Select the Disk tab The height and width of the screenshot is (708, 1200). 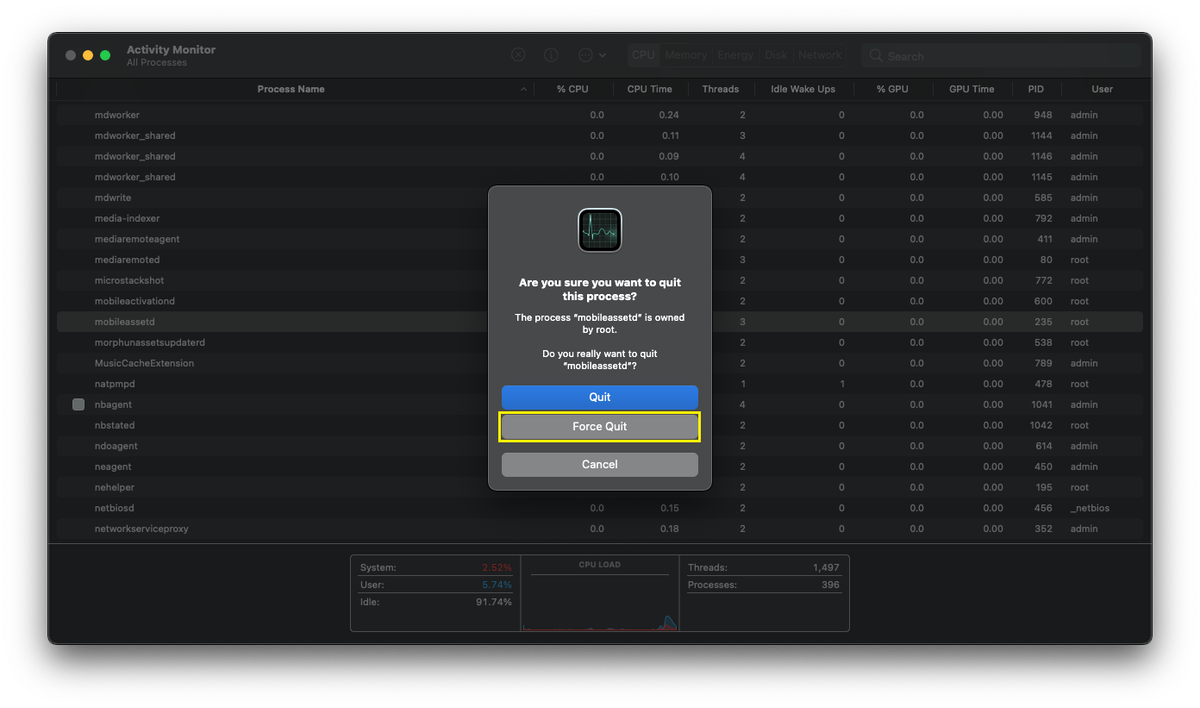(776, 54)
